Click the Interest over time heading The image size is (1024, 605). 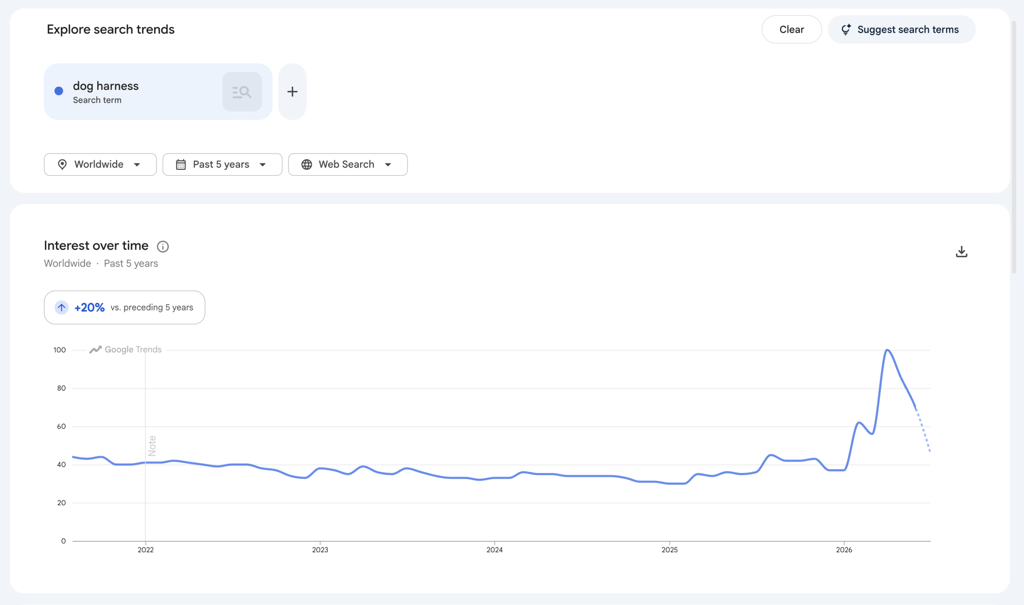[96, 246]
